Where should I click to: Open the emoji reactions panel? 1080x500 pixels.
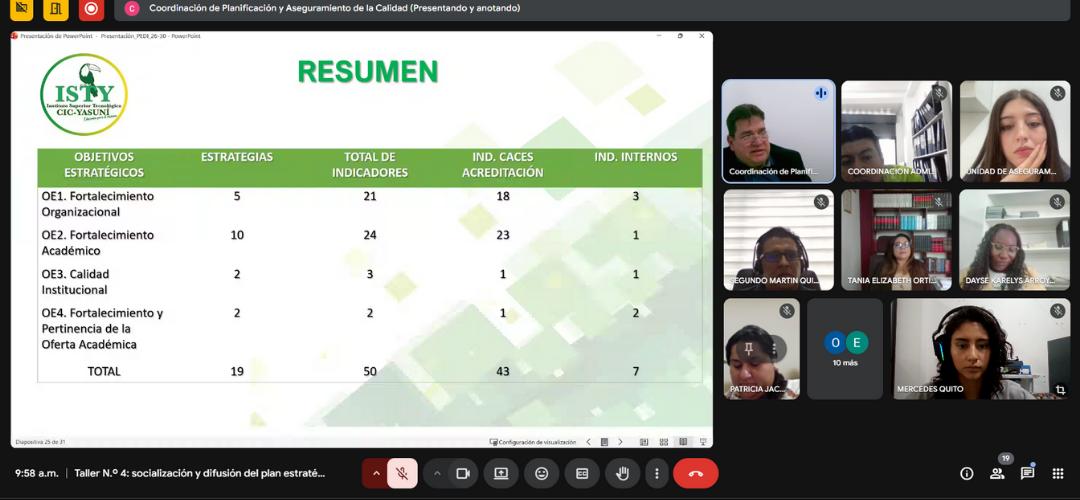pos(541,473)
